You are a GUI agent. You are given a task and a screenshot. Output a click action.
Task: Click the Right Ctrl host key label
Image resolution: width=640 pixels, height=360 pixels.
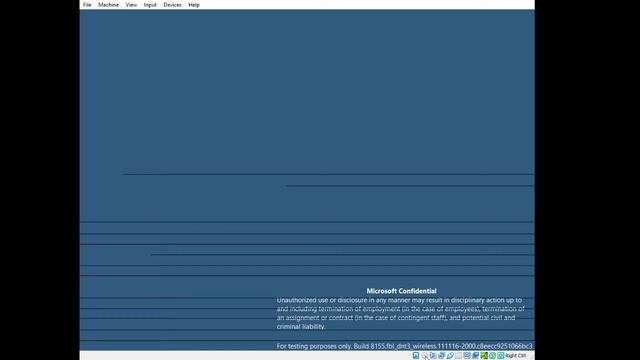click(516, 356)
